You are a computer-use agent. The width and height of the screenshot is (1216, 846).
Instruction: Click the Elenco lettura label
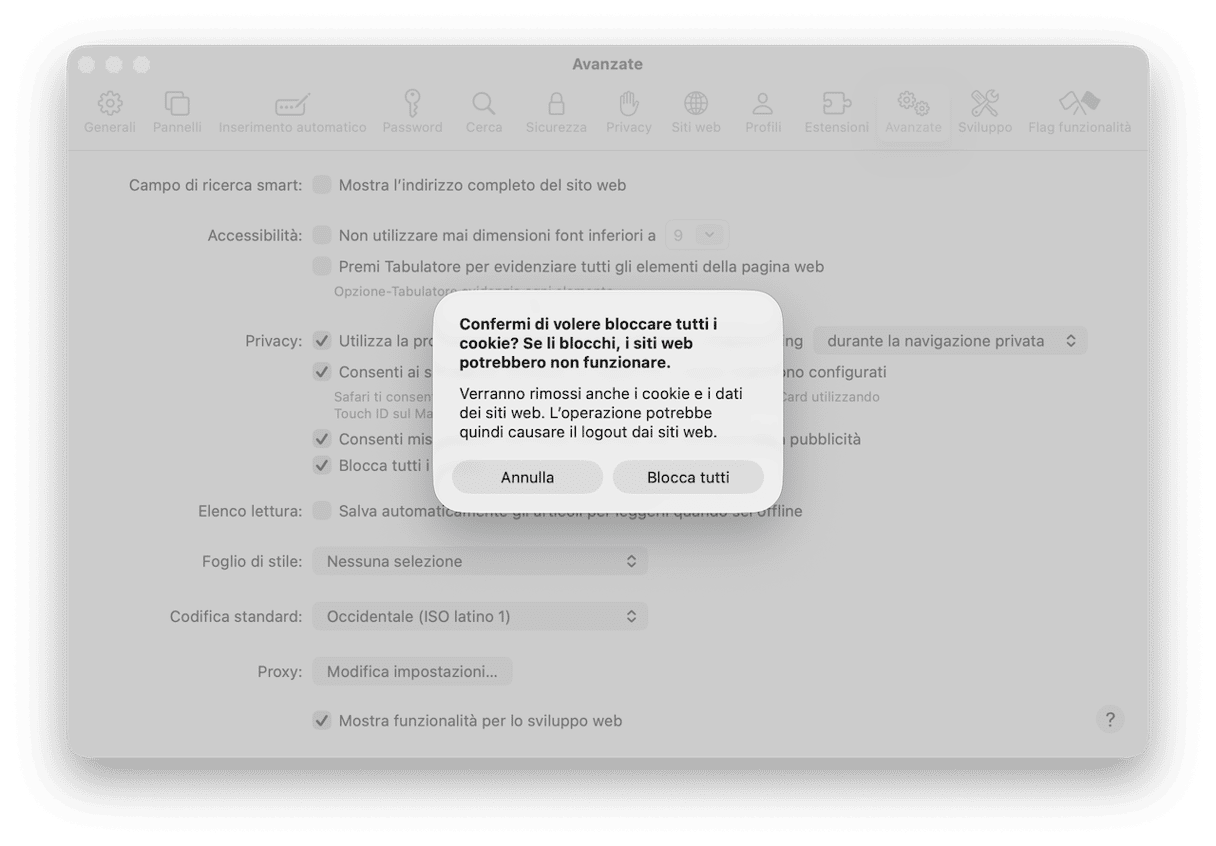(x=250, y=511)
